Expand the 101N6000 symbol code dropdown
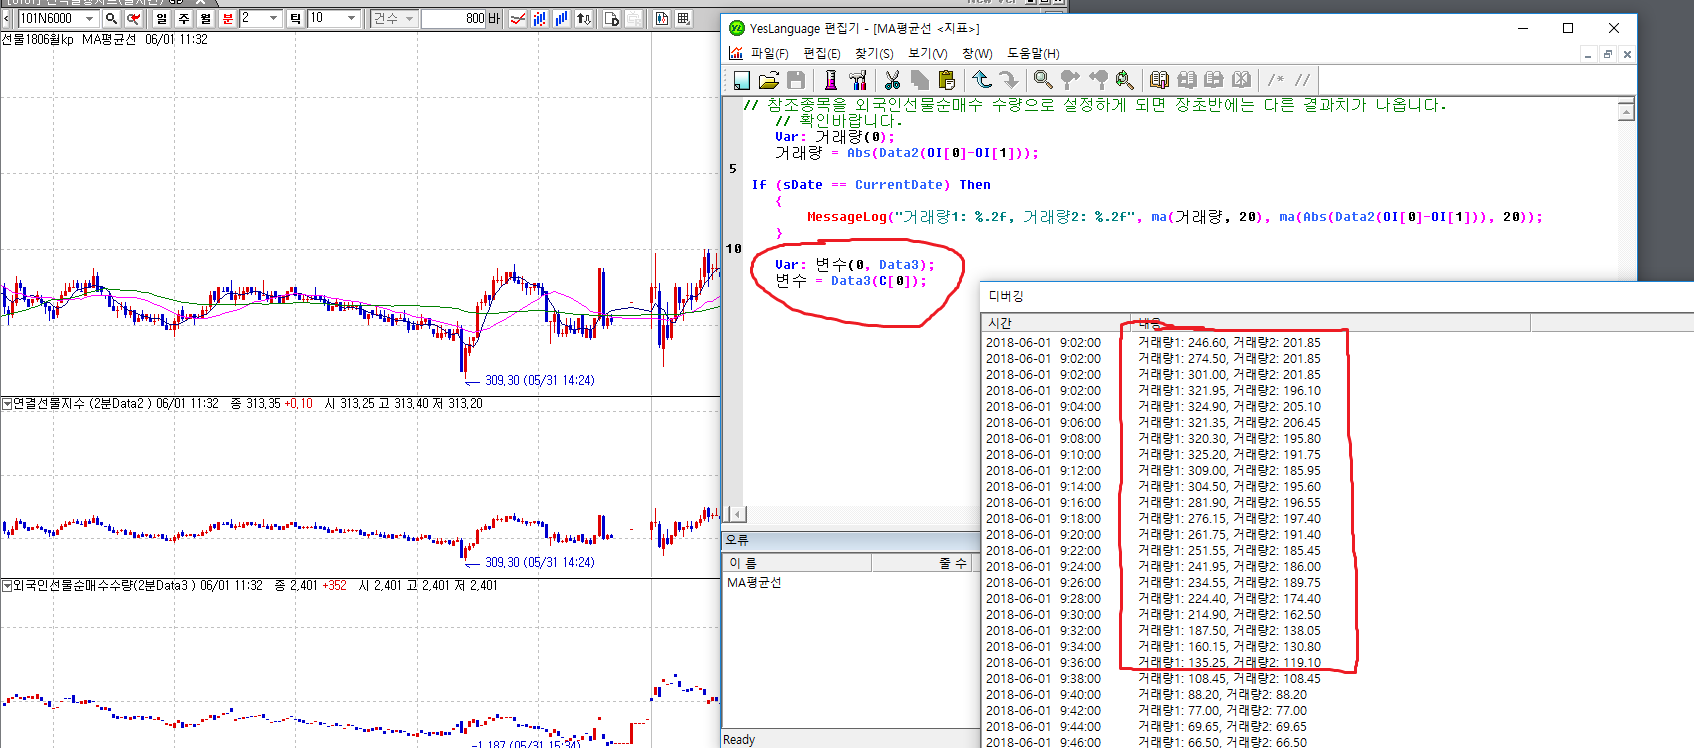Viewport: 1694px width, 748px height. (x=90, y=18)
